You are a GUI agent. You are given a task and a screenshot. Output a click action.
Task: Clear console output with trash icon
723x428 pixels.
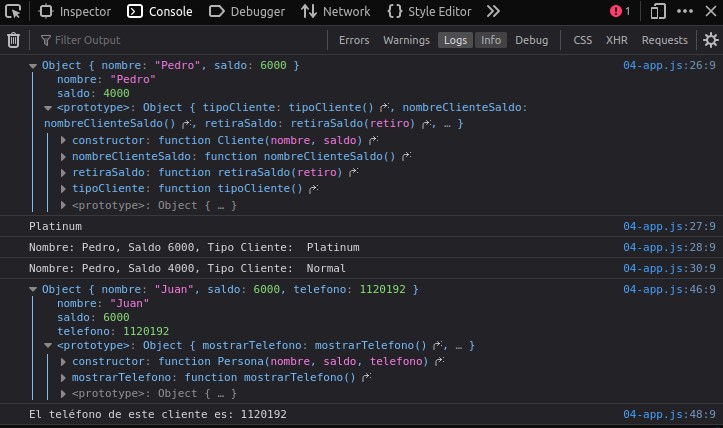click(13, 40)
